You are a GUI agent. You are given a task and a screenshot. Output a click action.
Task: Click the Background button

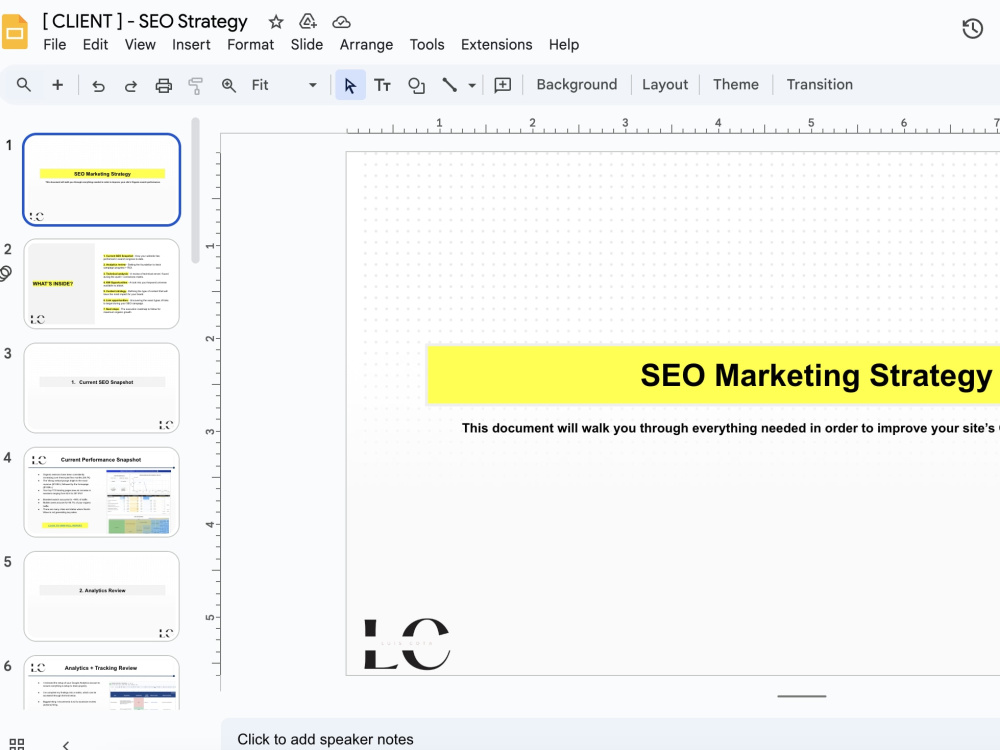coord(577,85)
